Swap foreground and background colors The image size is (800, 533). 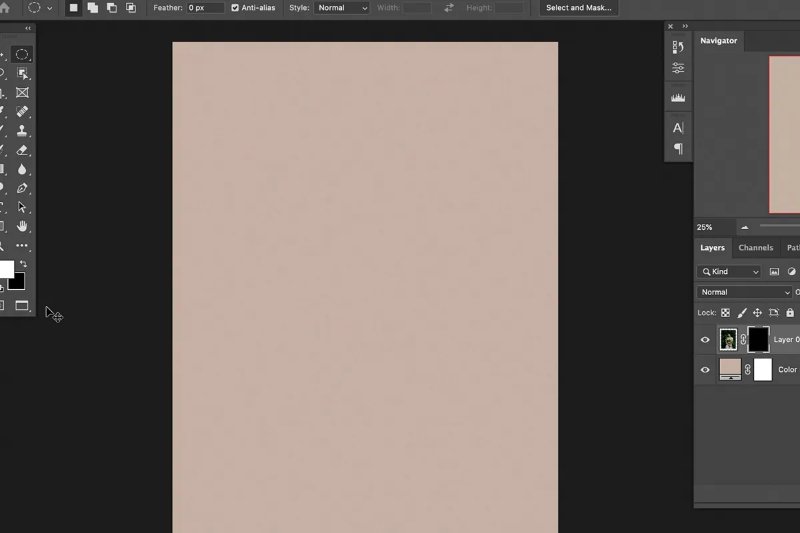(23, 264)
